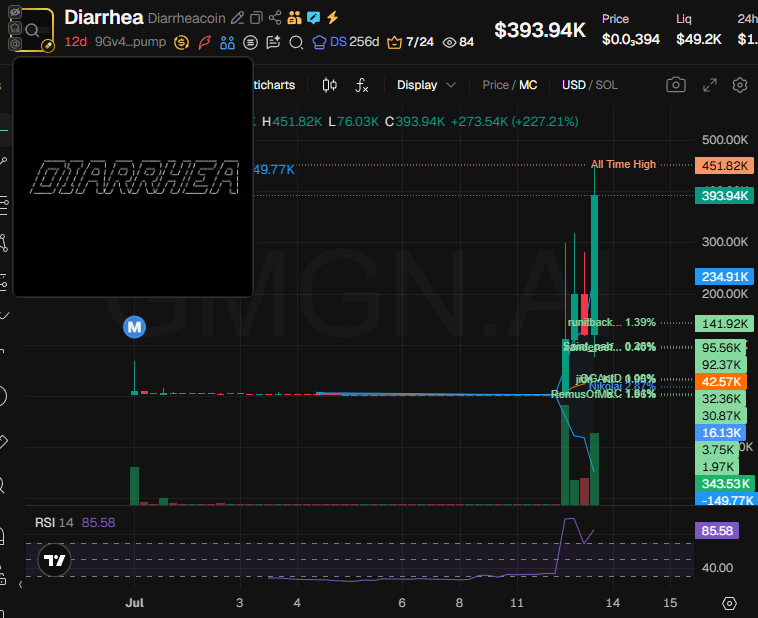Click the sparkle chat message icon
The width and height of the screenshot is (758, 618).
coord(273,43)
